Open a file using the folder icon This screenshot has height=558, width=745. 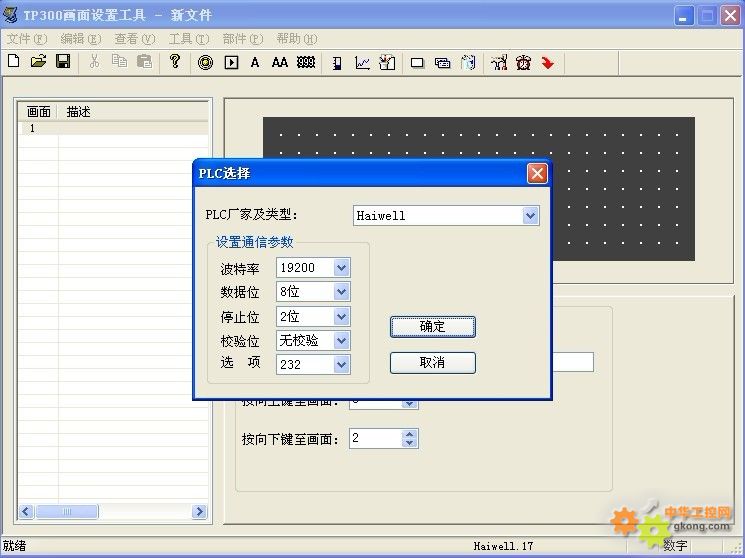tap(38, 62)
